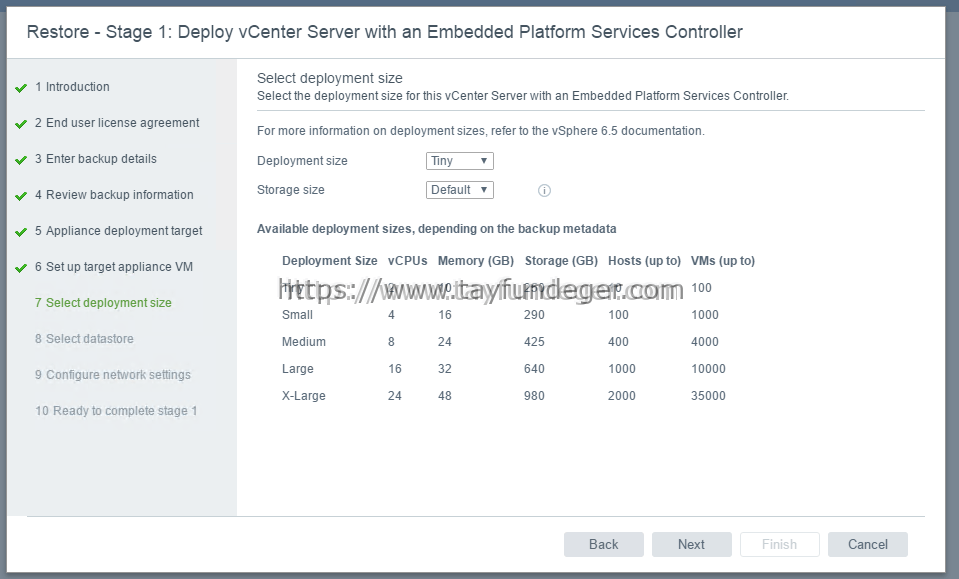Click the Medium deployment size row label

(303, 342)
